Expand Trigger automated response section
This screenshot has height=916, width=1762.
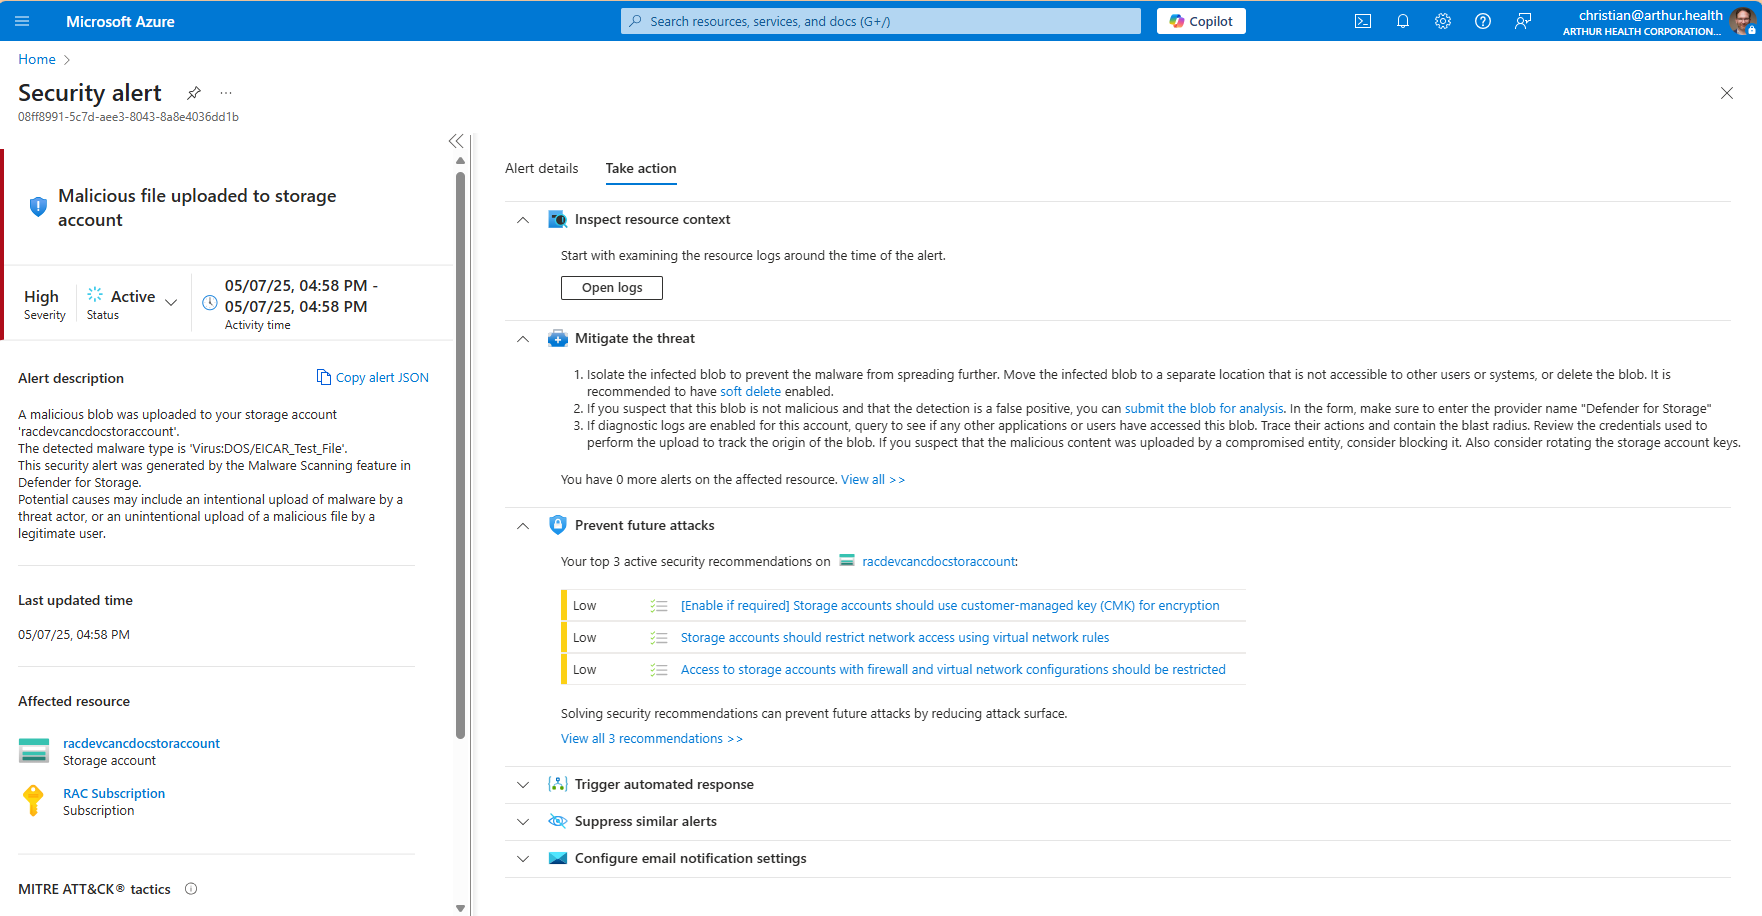click(523, 785)
